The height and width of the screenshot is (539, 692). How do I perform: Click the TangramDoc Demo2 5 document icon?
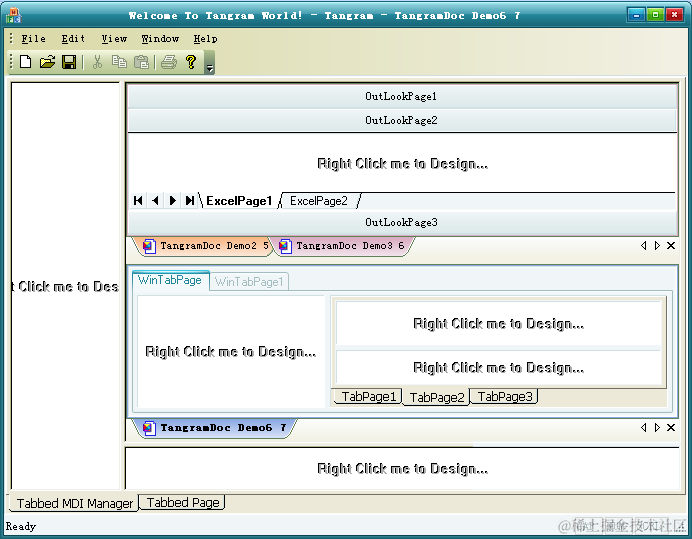149,246
